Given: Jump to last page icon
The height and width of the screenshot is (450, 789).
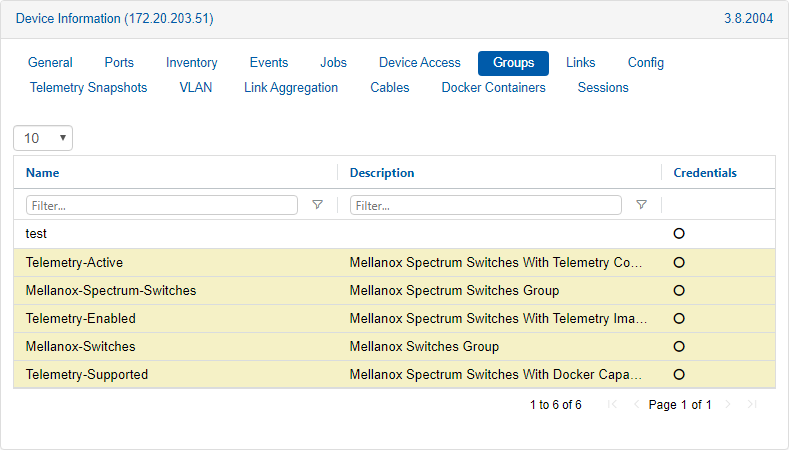Looking at the screenshot, I should click(752, 405).
